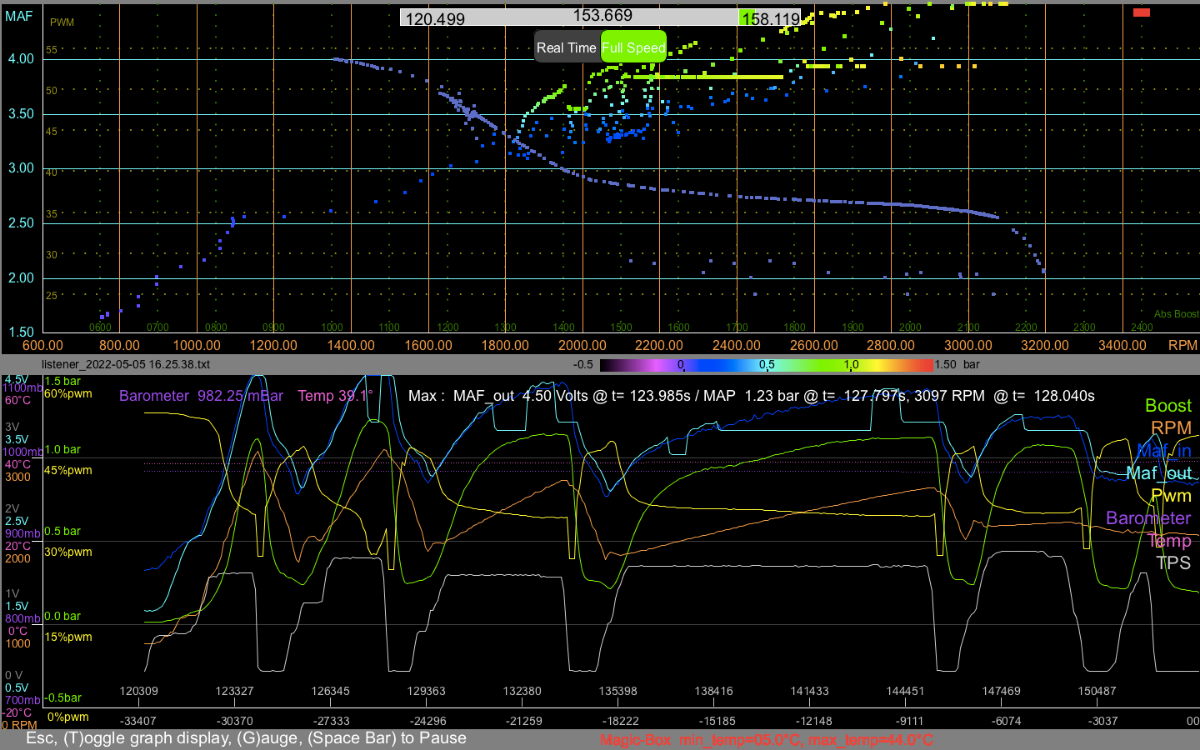Viewport: 1200px width, 750px height.
Task: Click the red recording indicator rectangle
Action: point(1141,12)
